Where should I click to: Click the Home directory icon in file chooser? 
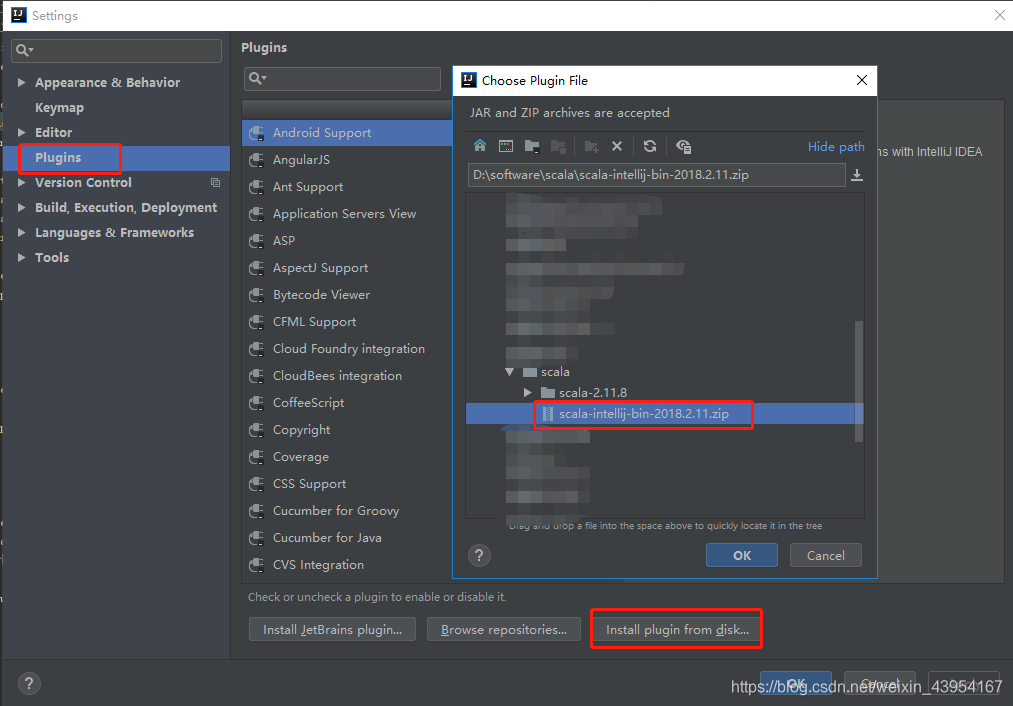click(x=480, y=146)
